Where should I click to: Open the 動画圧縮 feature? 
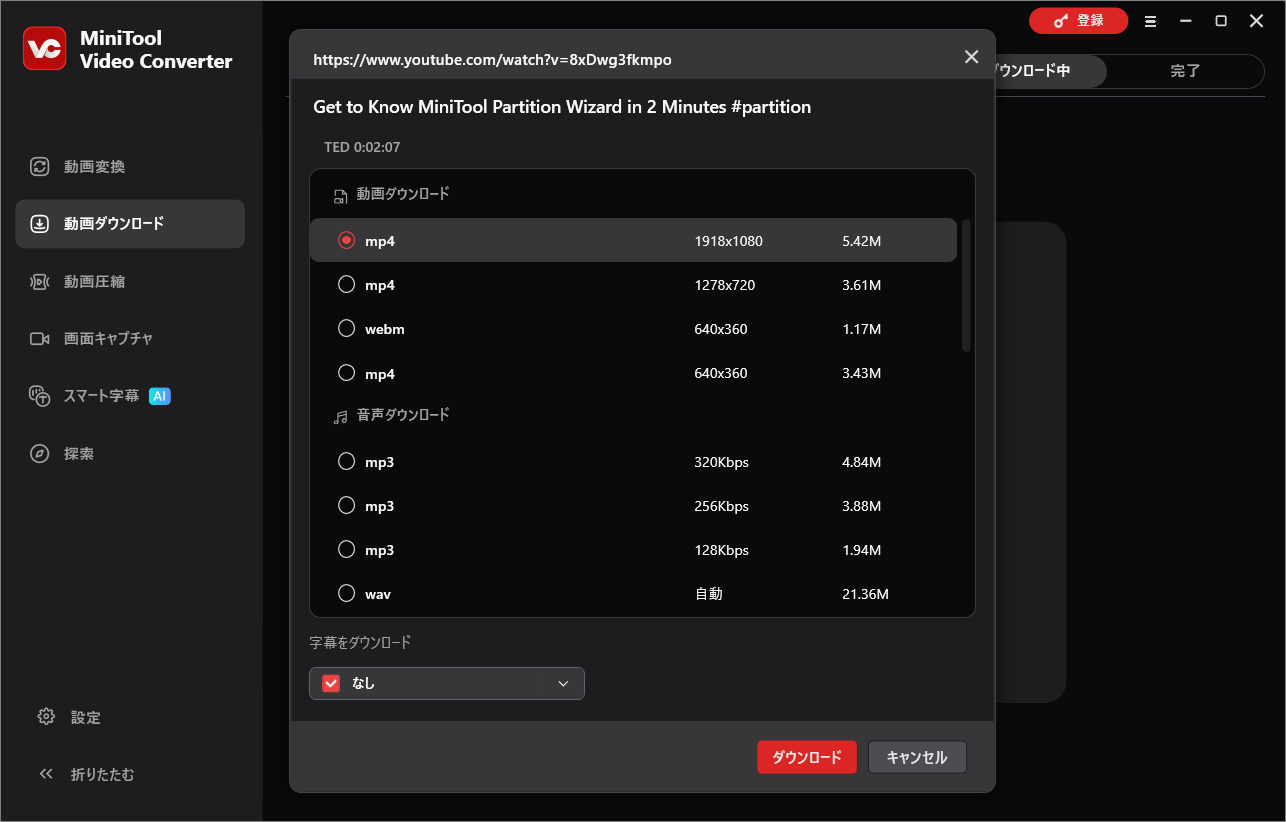coord(86,281)
